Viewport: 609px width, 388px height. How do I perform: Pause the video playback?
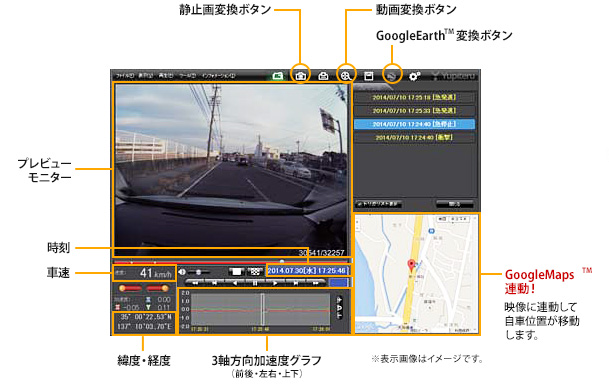coord(254,283)
